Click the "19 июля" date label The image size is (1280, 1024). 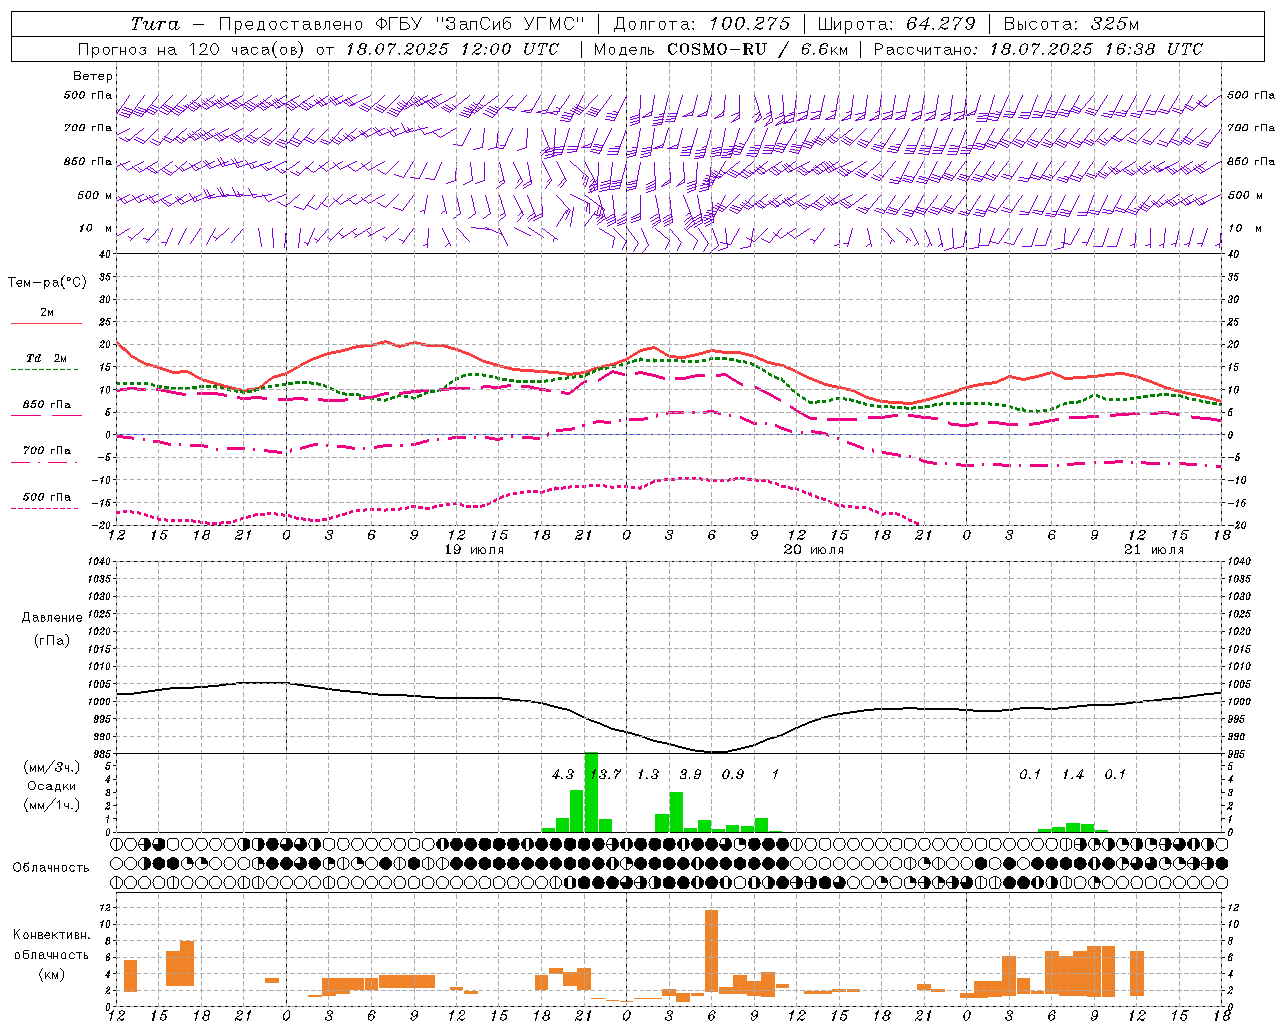click(474, 550)
